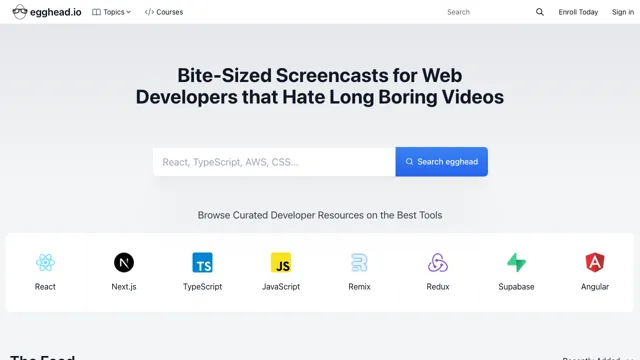Image resolution: width=640 pixels, height=360 pixels.
Task: Select the red Angular shield icon
Action: coord(595,262)
